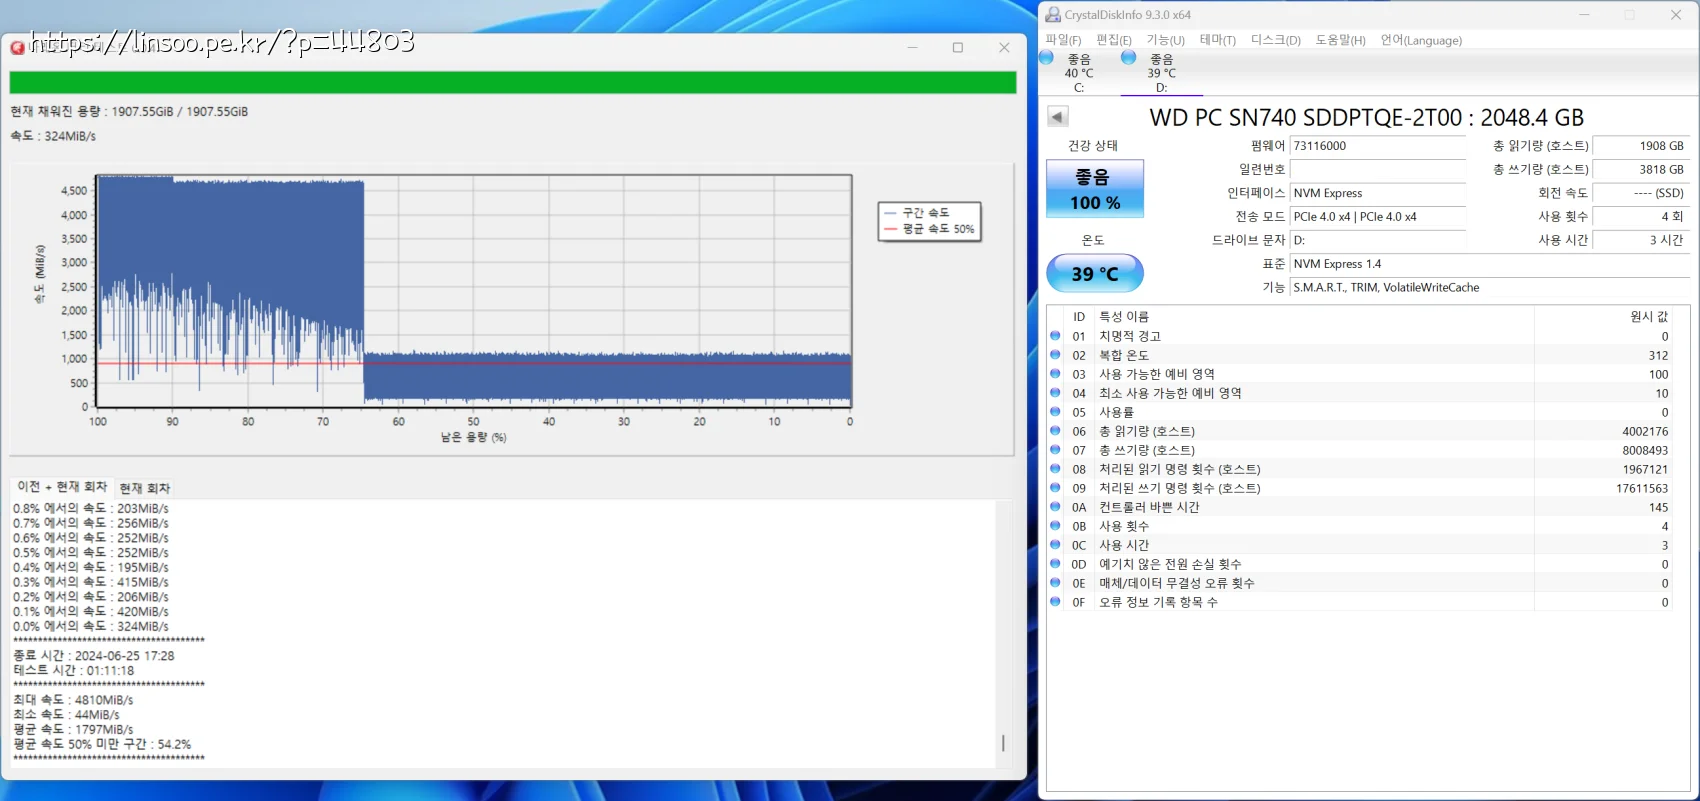Click the 회전 속도 ---- (SSD) value
Screen dimensions: 1700x801
pyautogui.click(x=1640, y=193)
